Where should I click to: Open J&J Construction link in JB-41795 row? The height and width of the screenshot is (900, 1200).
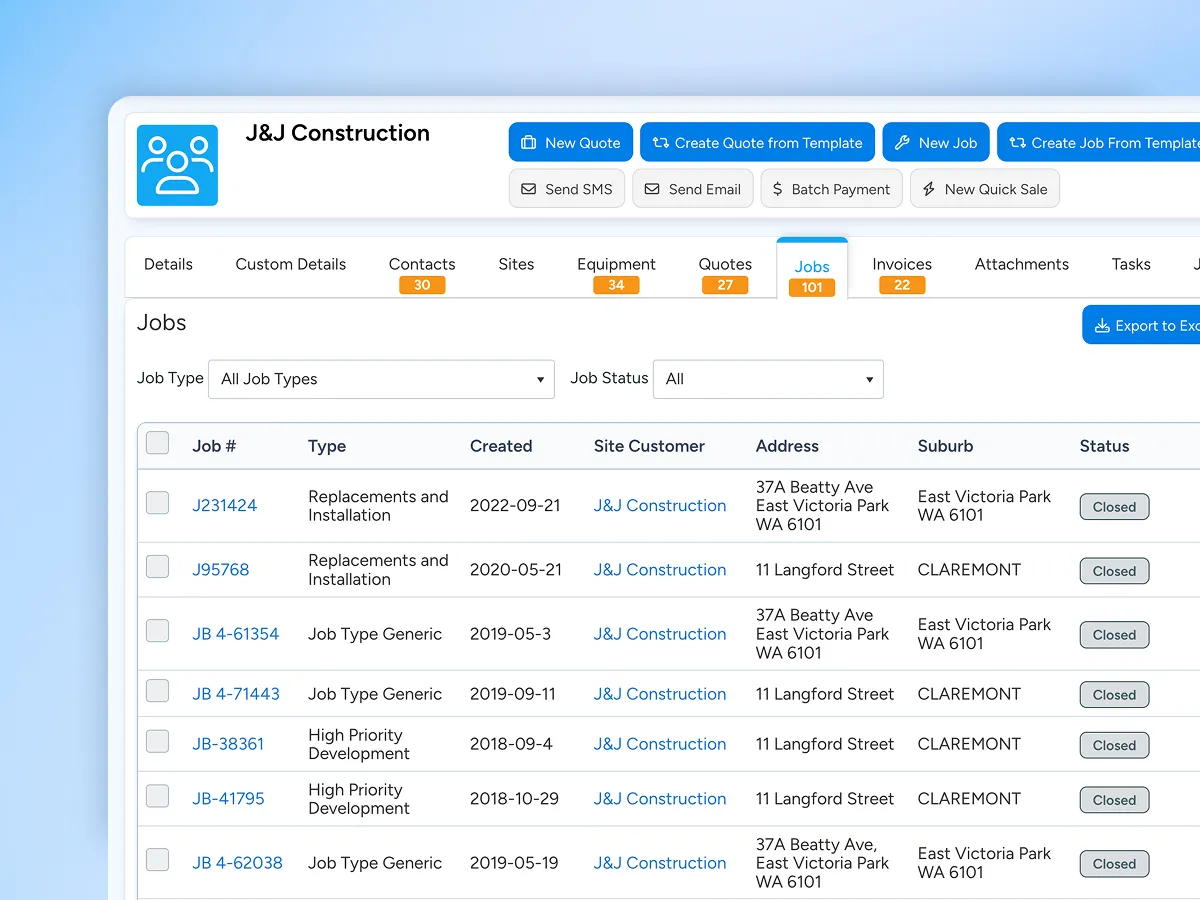tap(660, 799)
